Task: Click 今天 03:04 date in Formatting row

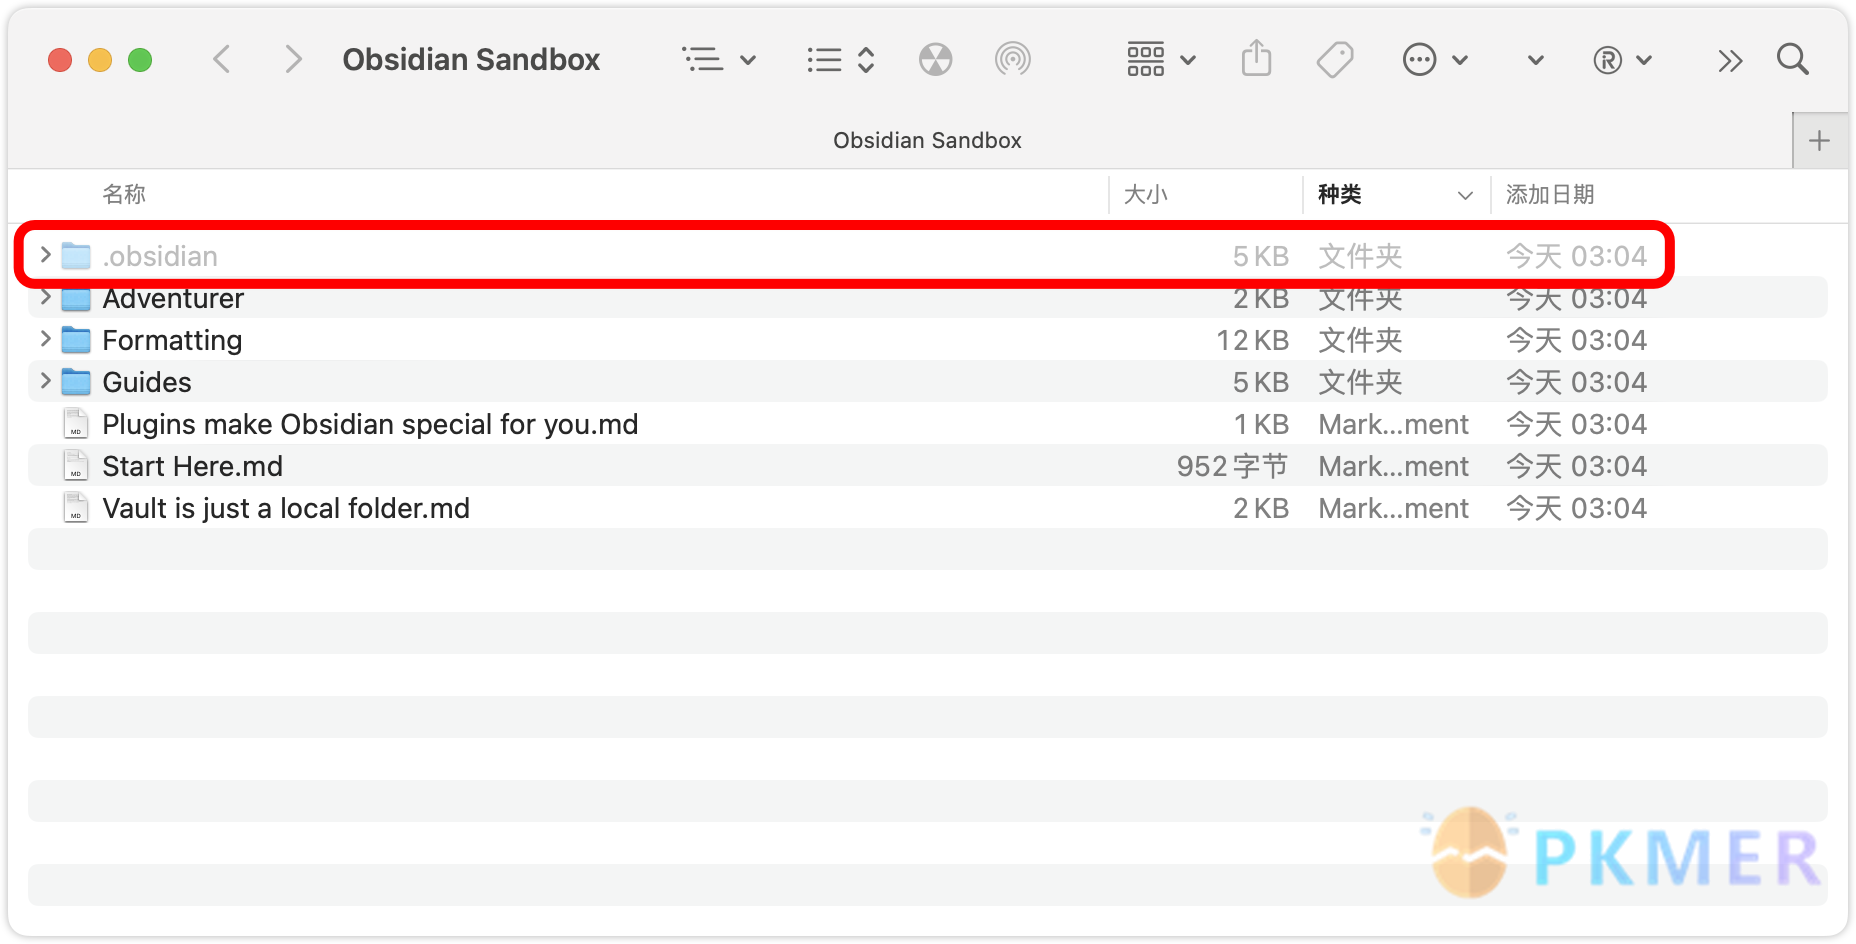Action: click(x=1576, y=340)
